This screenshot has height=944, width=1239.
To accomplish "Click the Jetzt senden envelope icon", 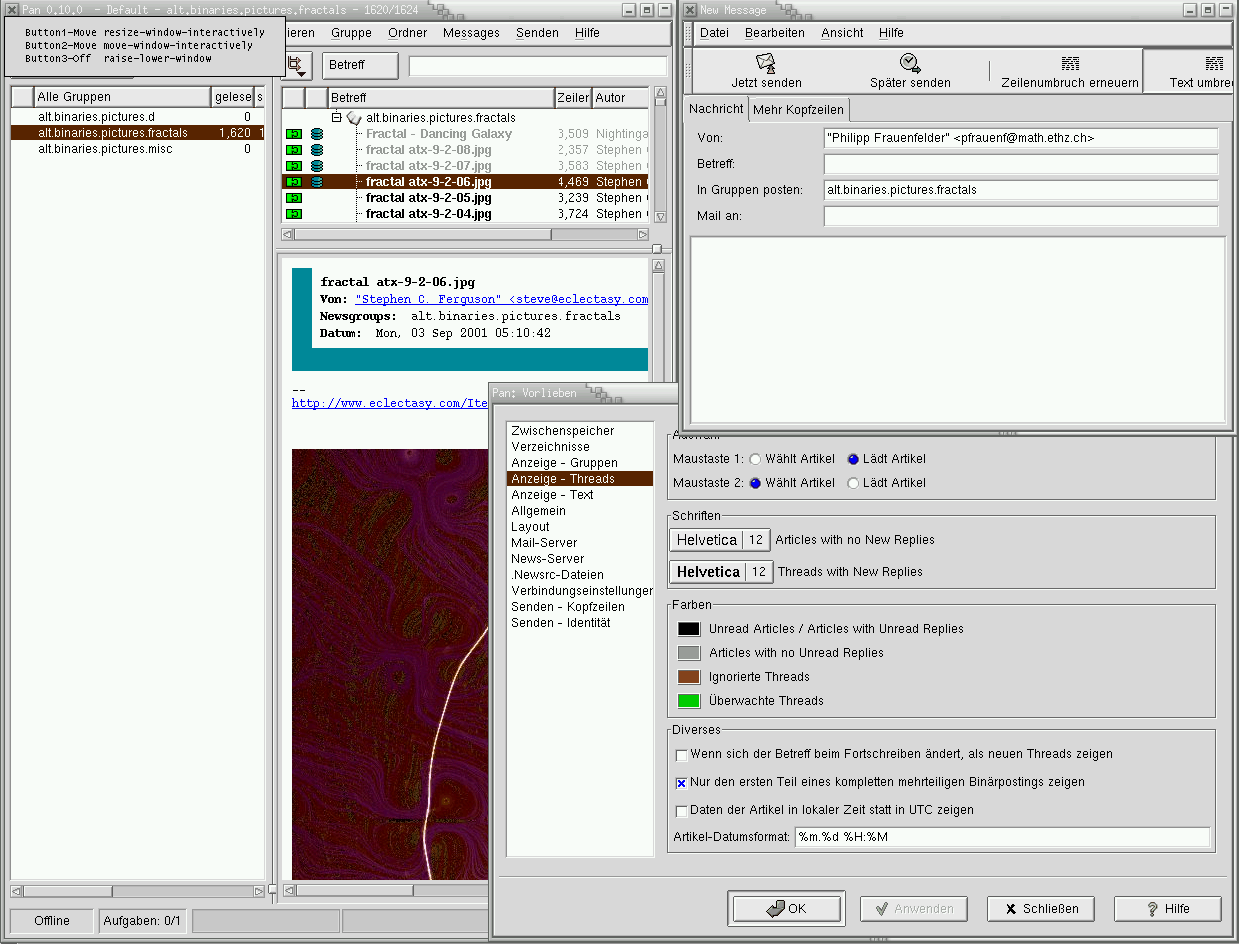I will (766, 64).
